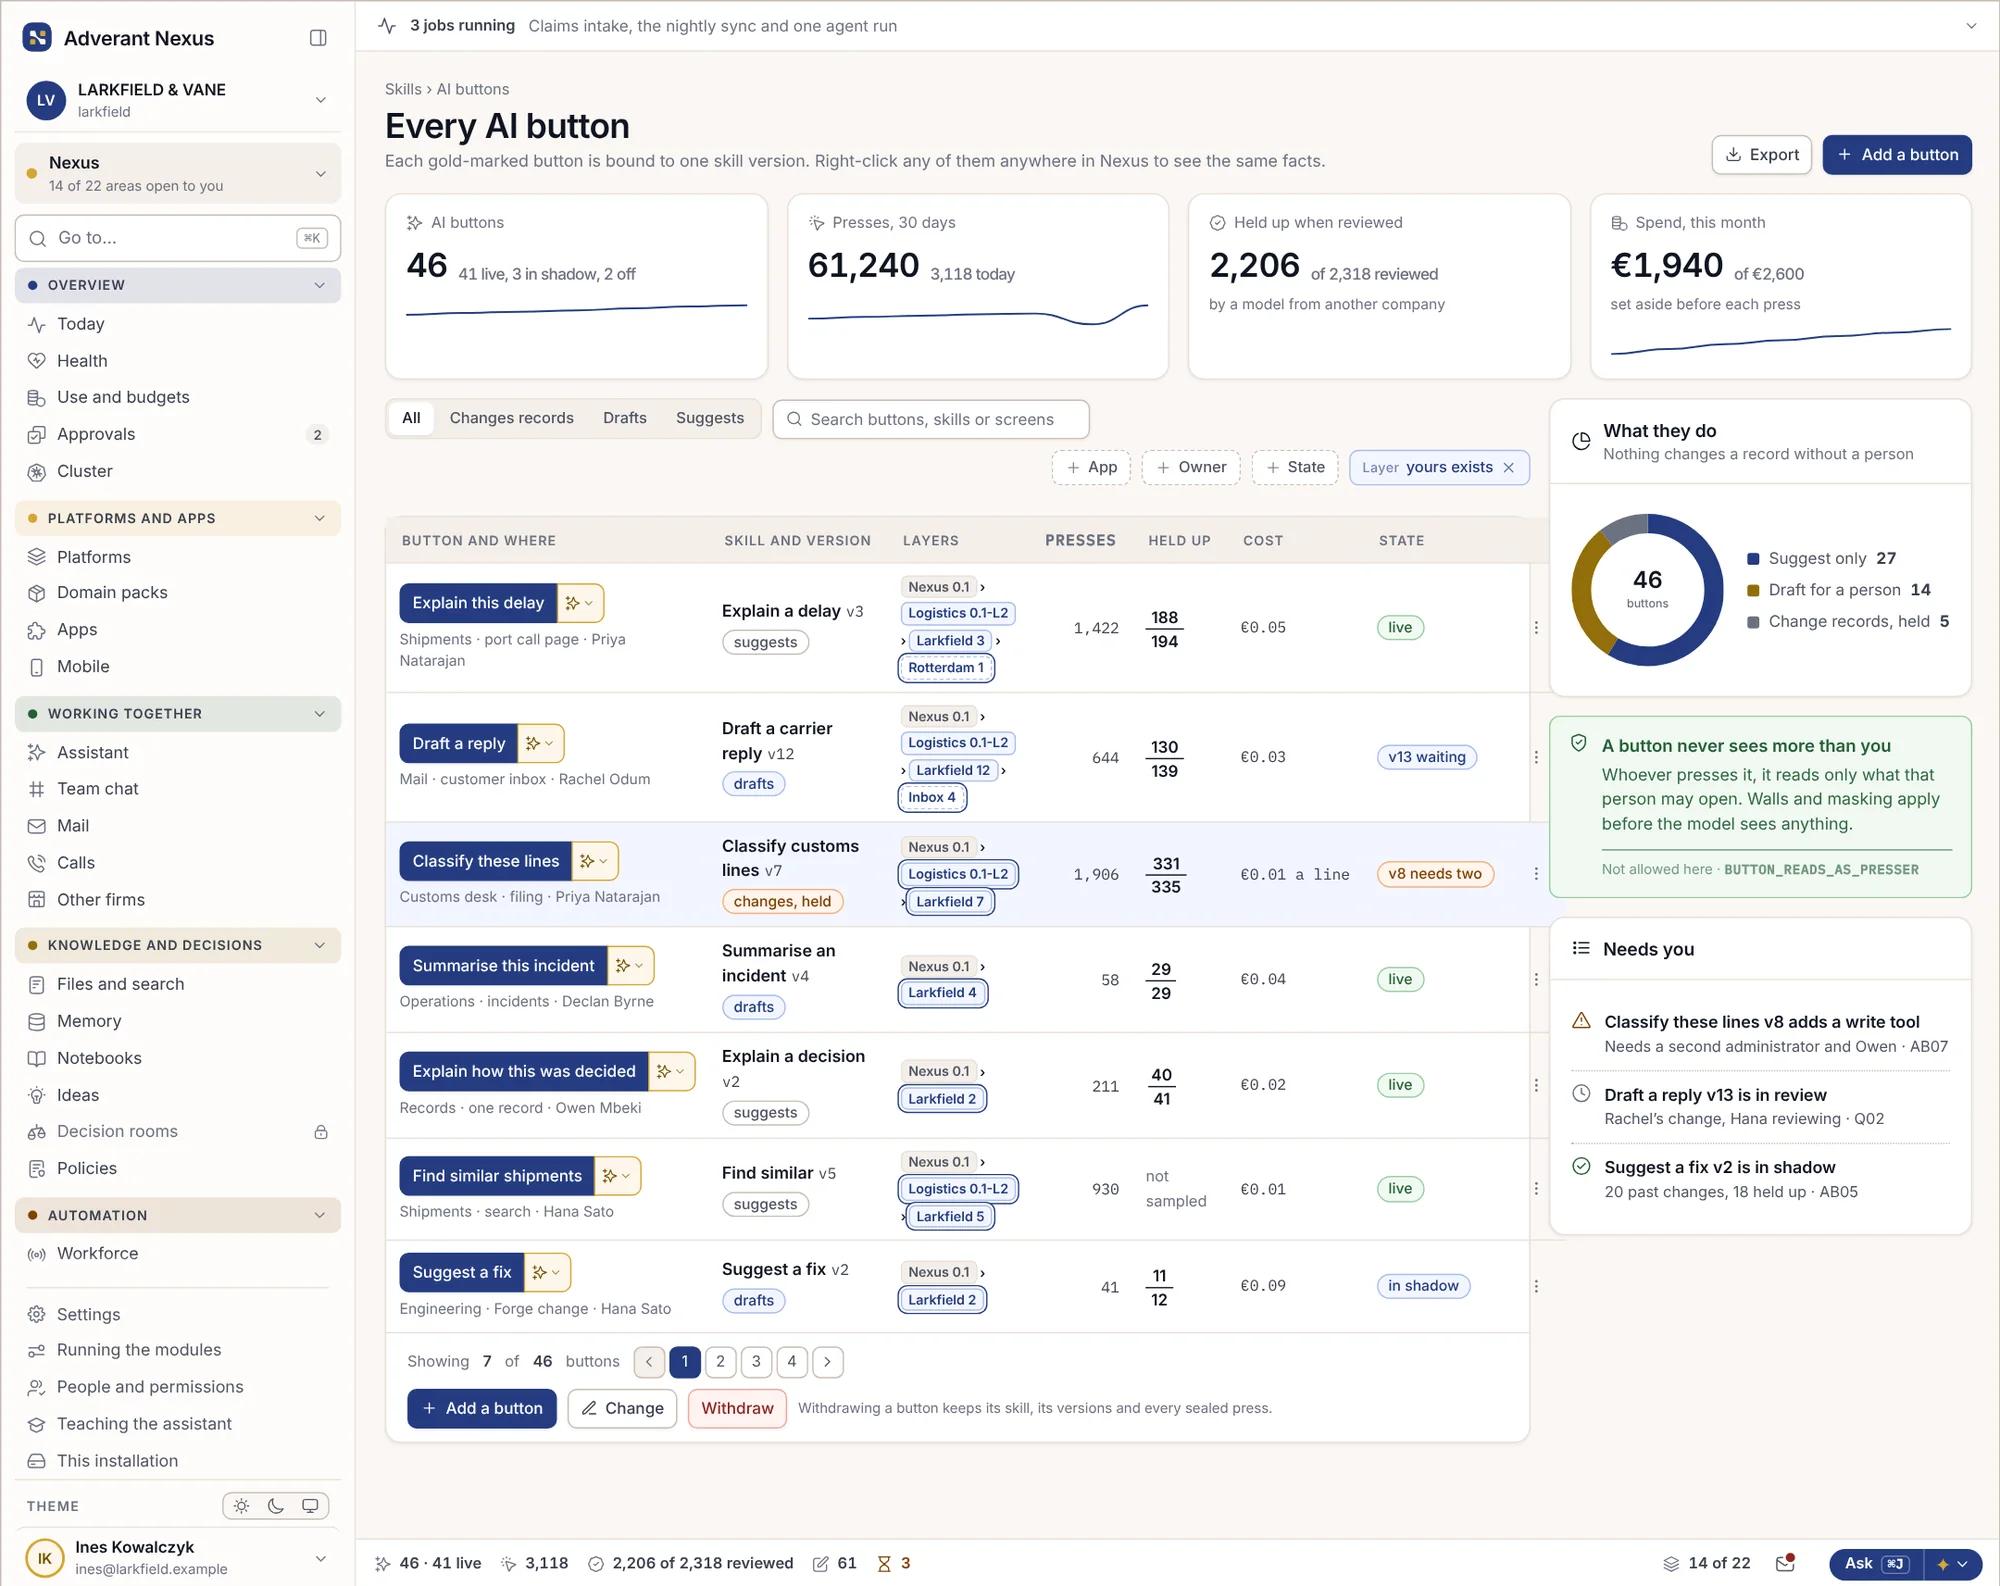Image resolution: width=2000 pixels, height=1586 pixels.
Task: Go to page 3 of buttons
Action: tap(756, 1361)
